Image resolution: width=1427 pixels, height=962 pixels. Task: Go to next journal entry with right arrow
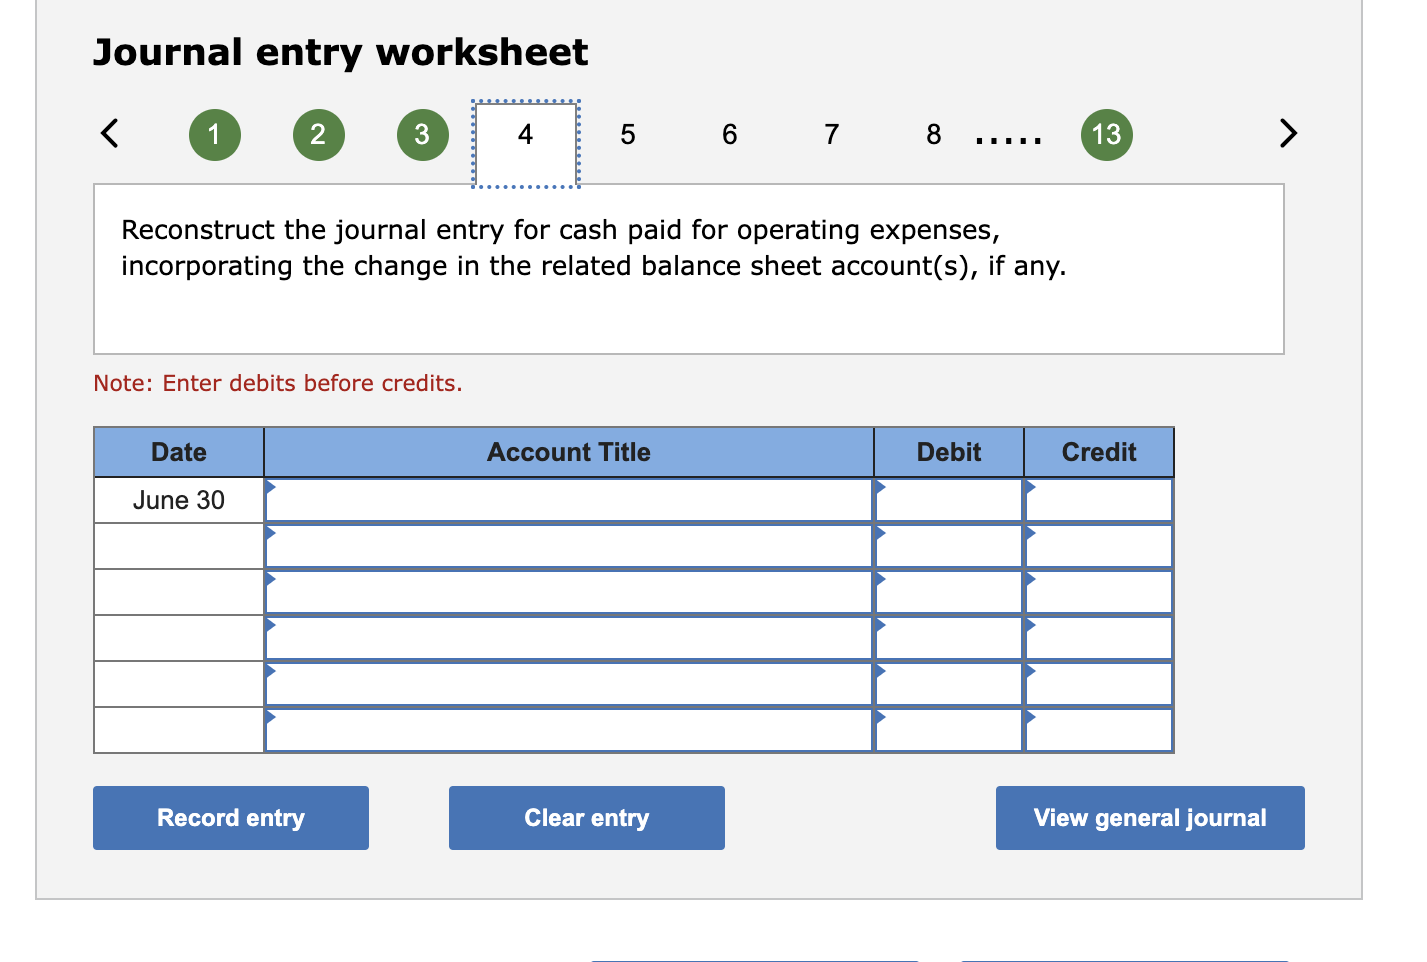(x=1288, y=133)
